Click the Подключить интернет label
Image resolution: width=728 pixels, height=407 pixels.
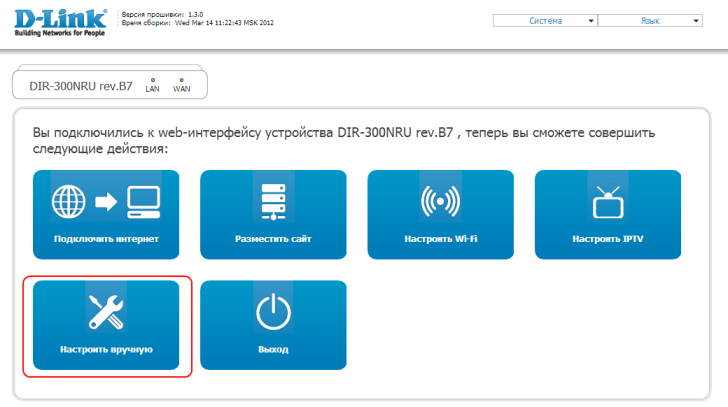106,240
